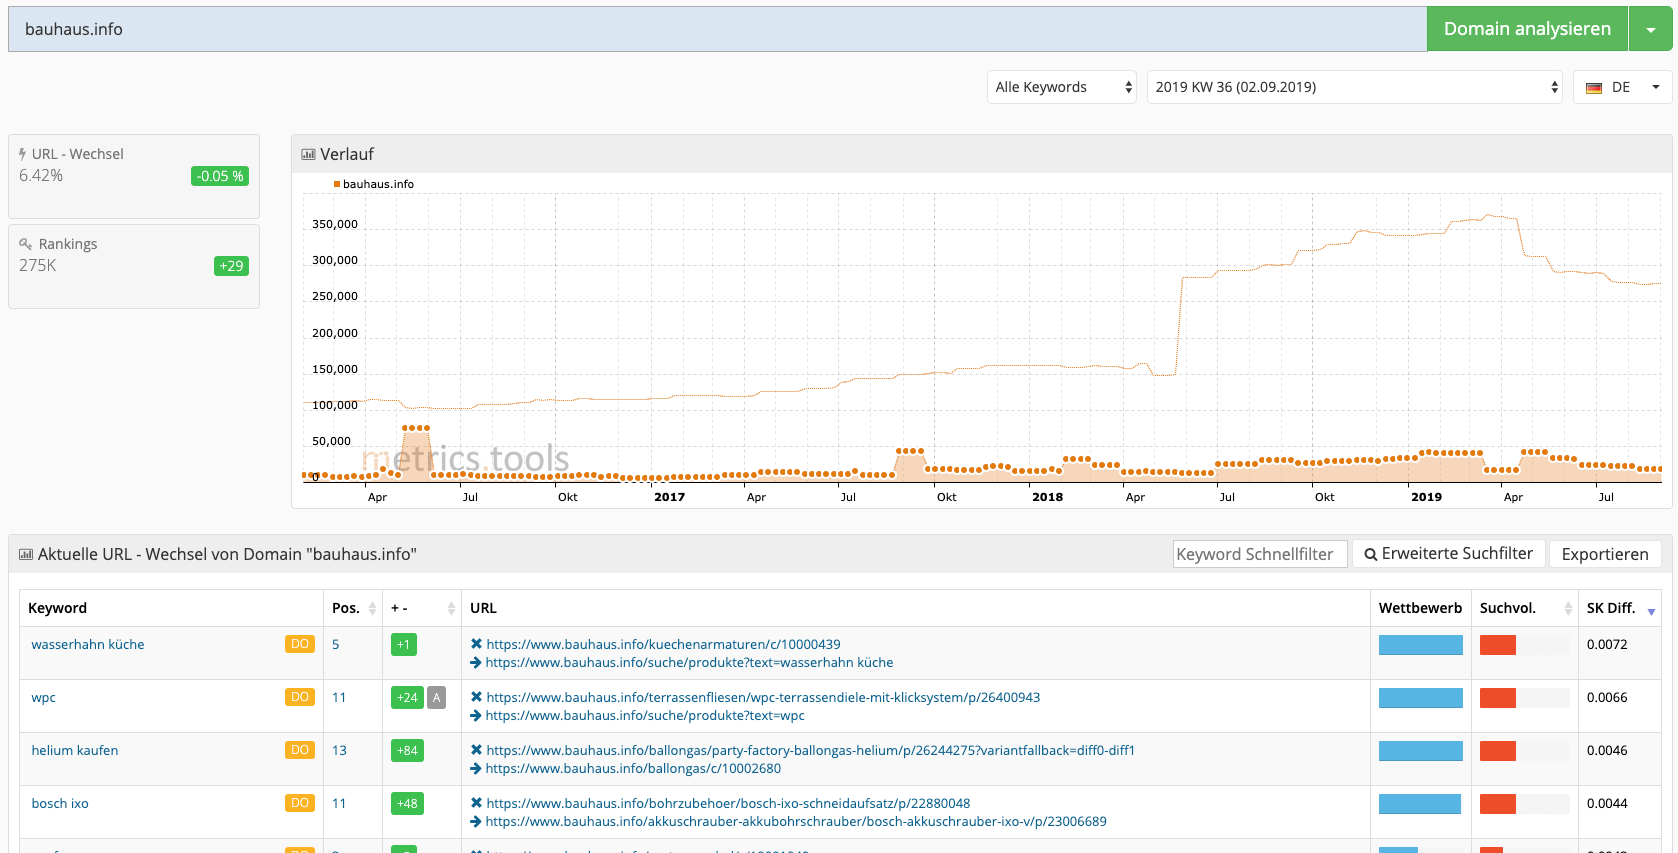The image size is (1678, 853).
Task: Click DO badge for bosch ixo
Action: [300, 803]
